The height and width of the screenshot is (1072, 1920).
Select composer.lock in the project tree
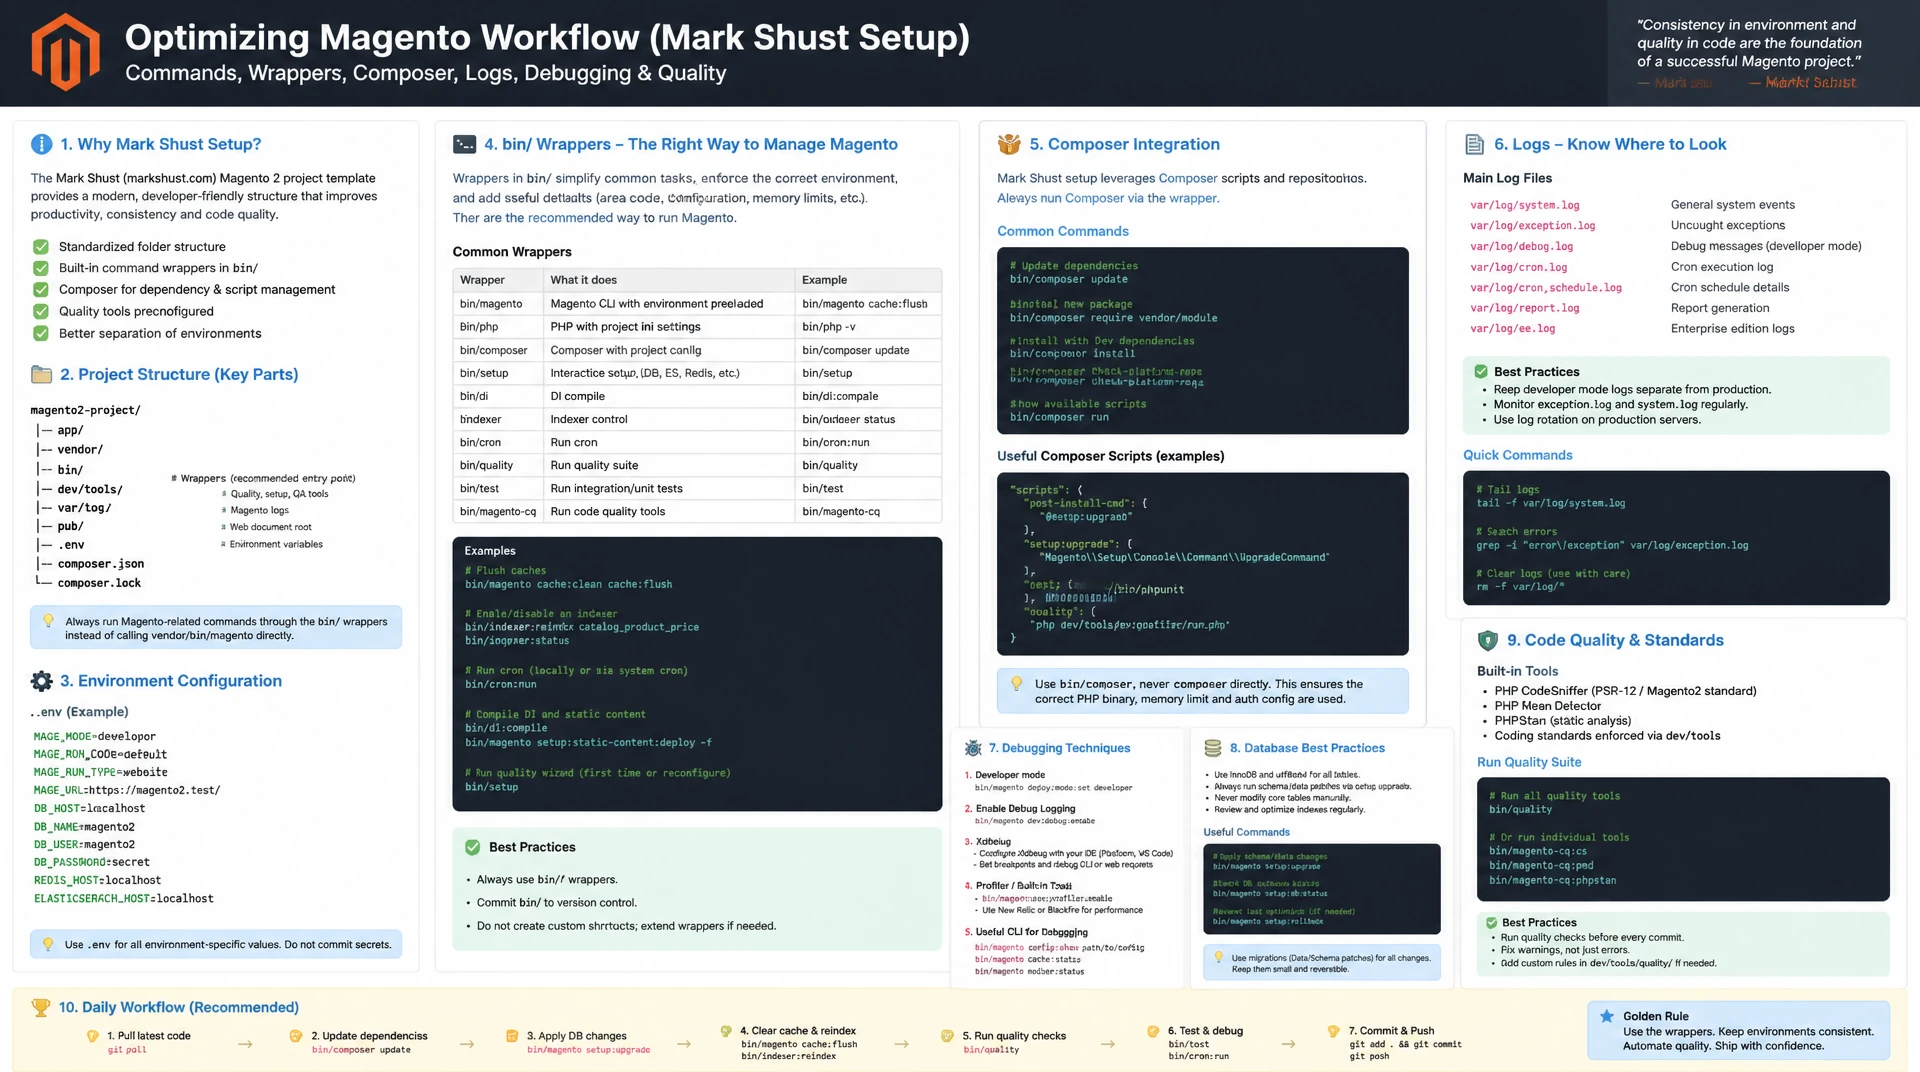pos(99,583)
